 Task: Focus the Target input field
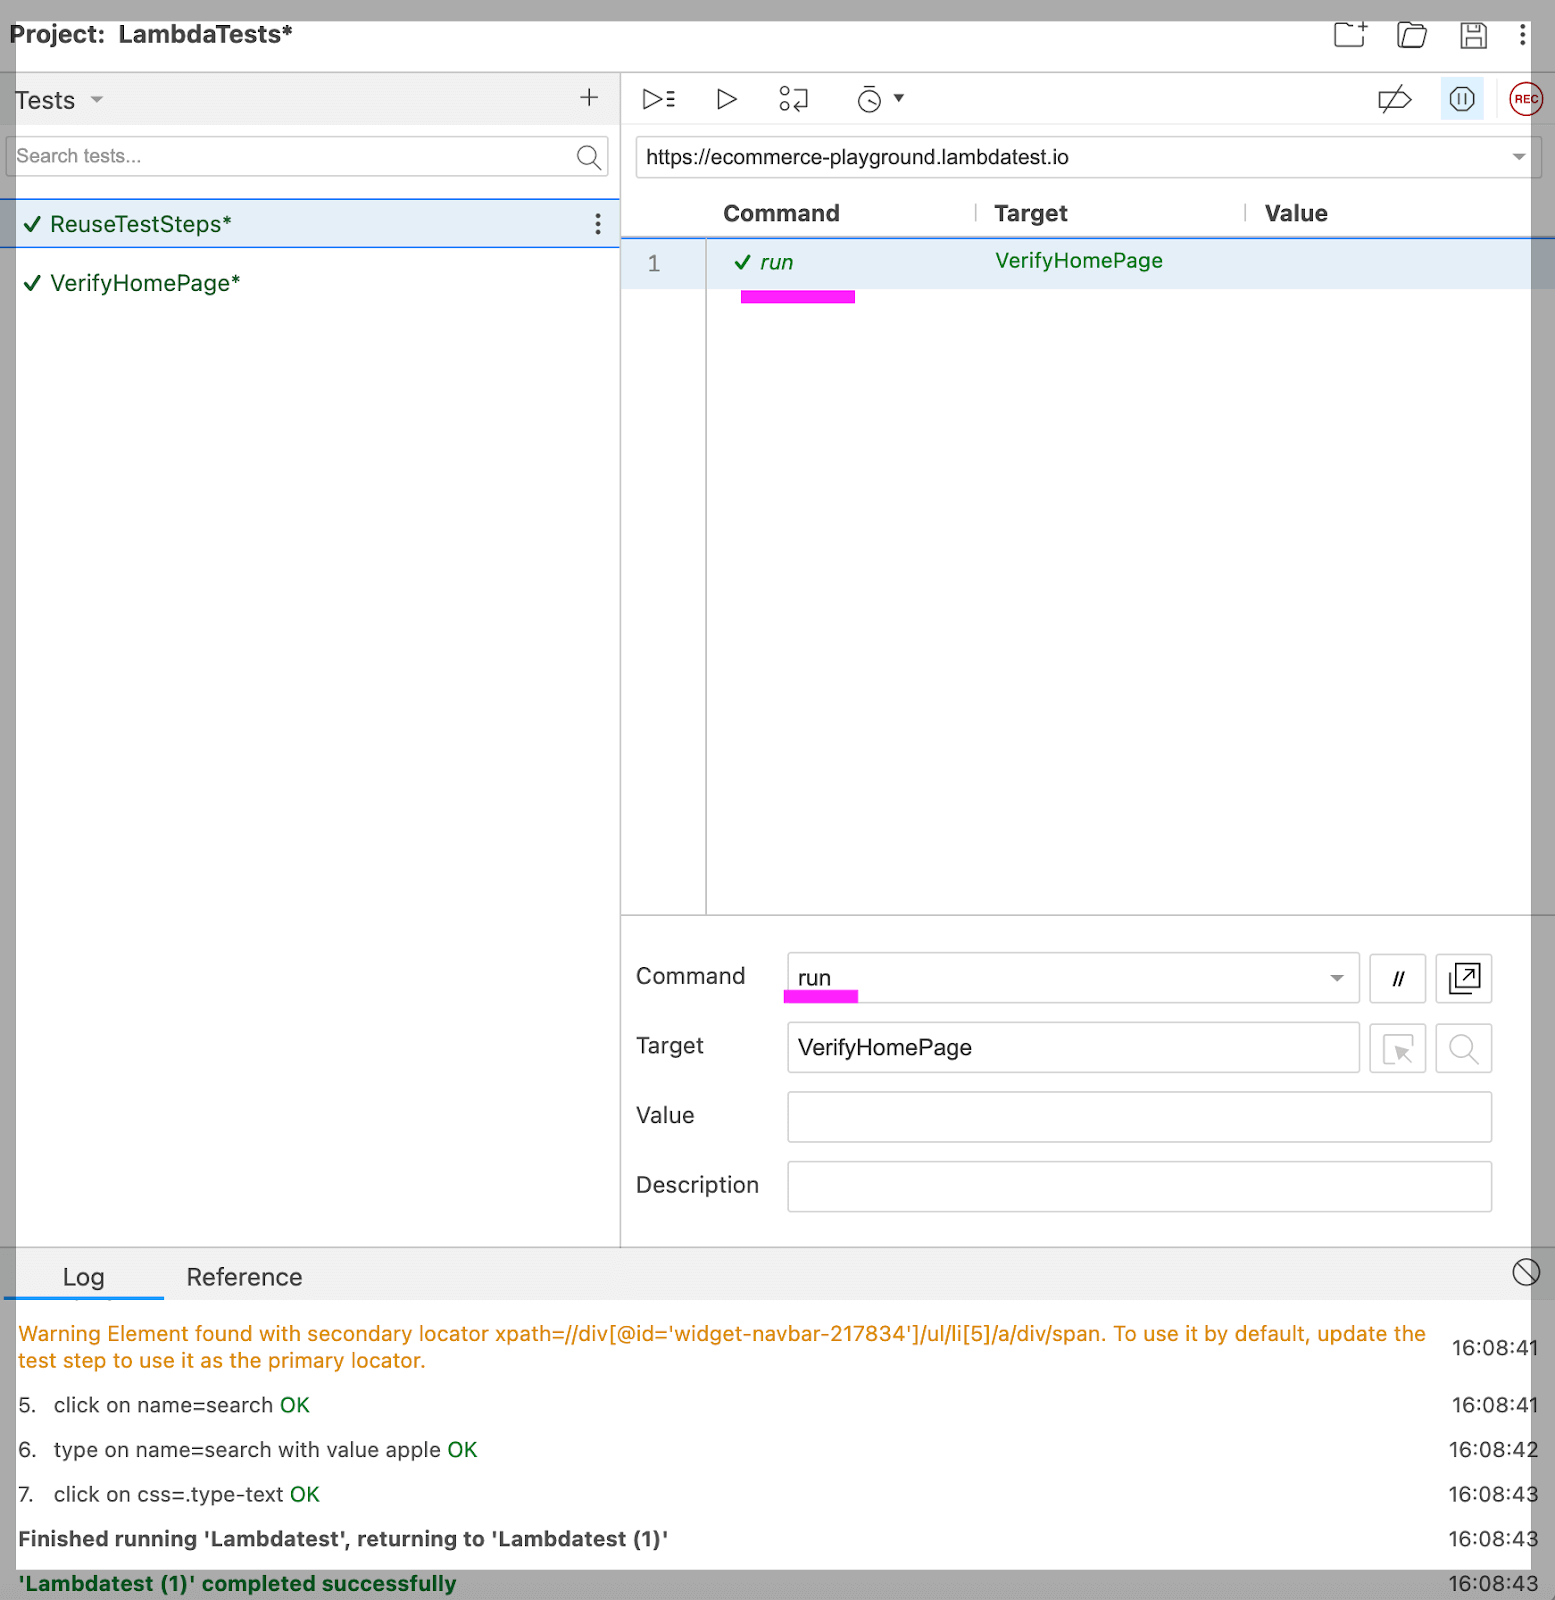click(x=1073, y=1048)
